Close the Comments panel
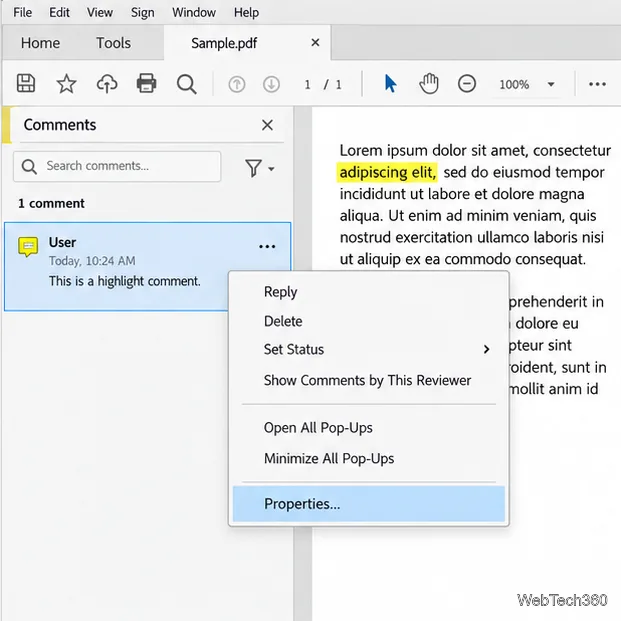Image resolution: width=621 pixels, height=621 pixels. (x=267, y=125)
